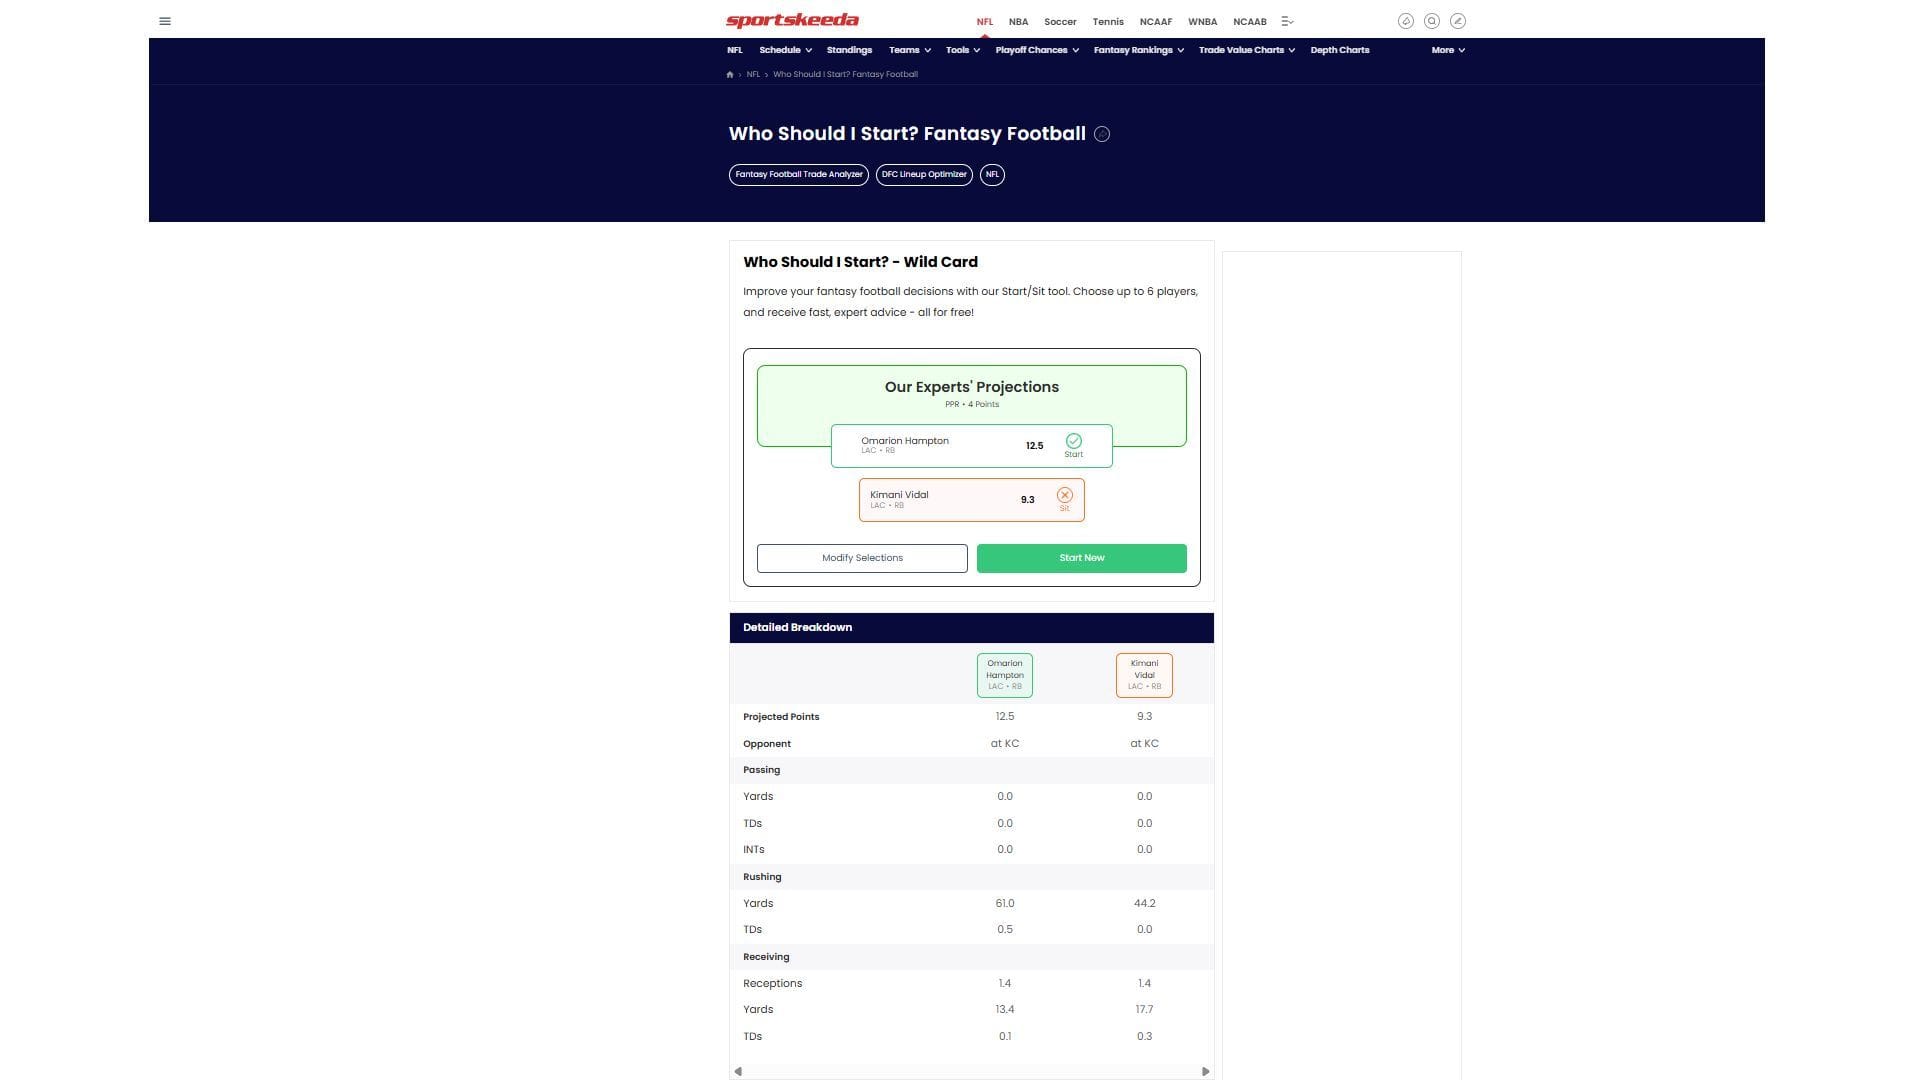
Task: Expand the more sports list icon
Action: [1287, 21]
